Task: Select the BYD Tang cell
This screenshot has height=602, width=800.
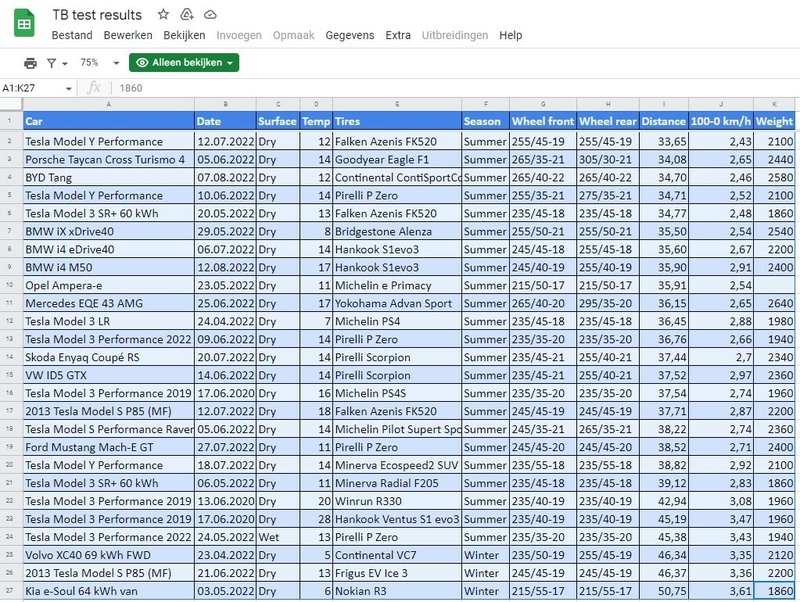Action: click(x=109, y=178)
